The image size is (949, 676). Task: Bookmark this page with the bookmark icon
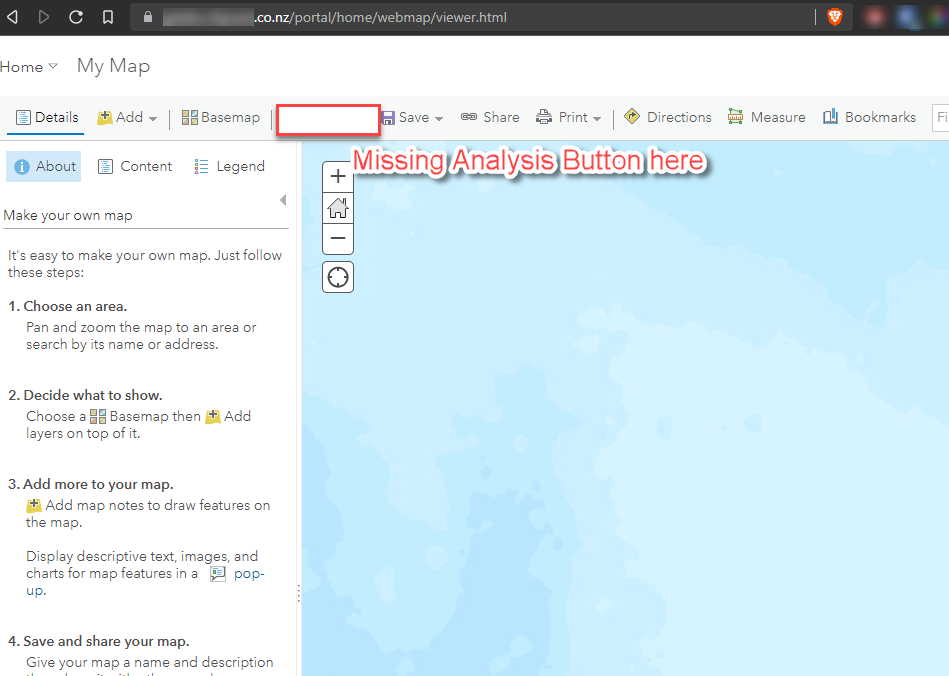[x=108, y=17]
